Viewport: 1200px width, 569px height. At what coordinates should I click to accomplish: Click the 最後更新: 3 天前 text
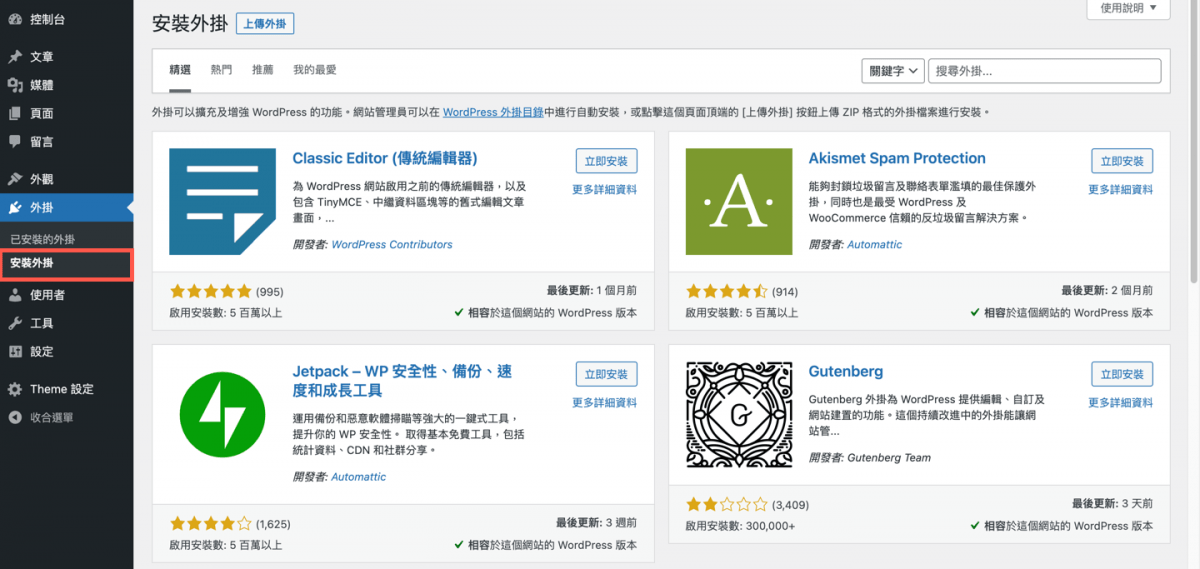point(1112,505)
